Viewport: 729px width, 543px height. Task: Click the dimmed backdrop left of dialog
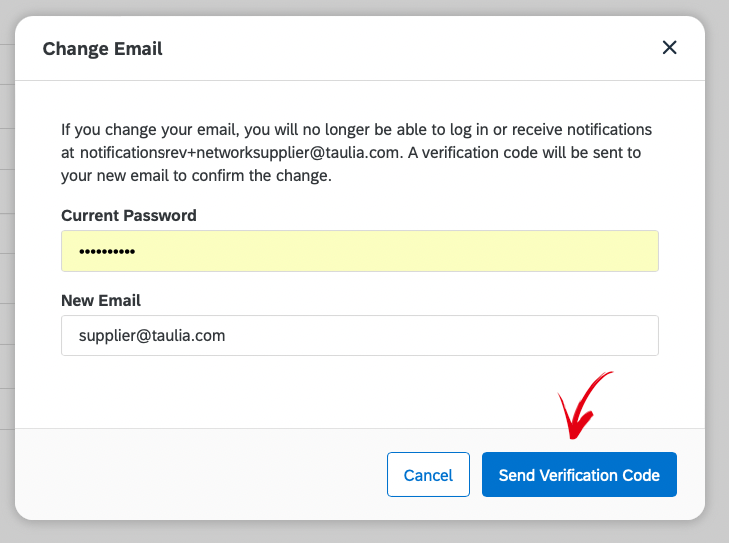pyautogui.click(x=7, y=270)
